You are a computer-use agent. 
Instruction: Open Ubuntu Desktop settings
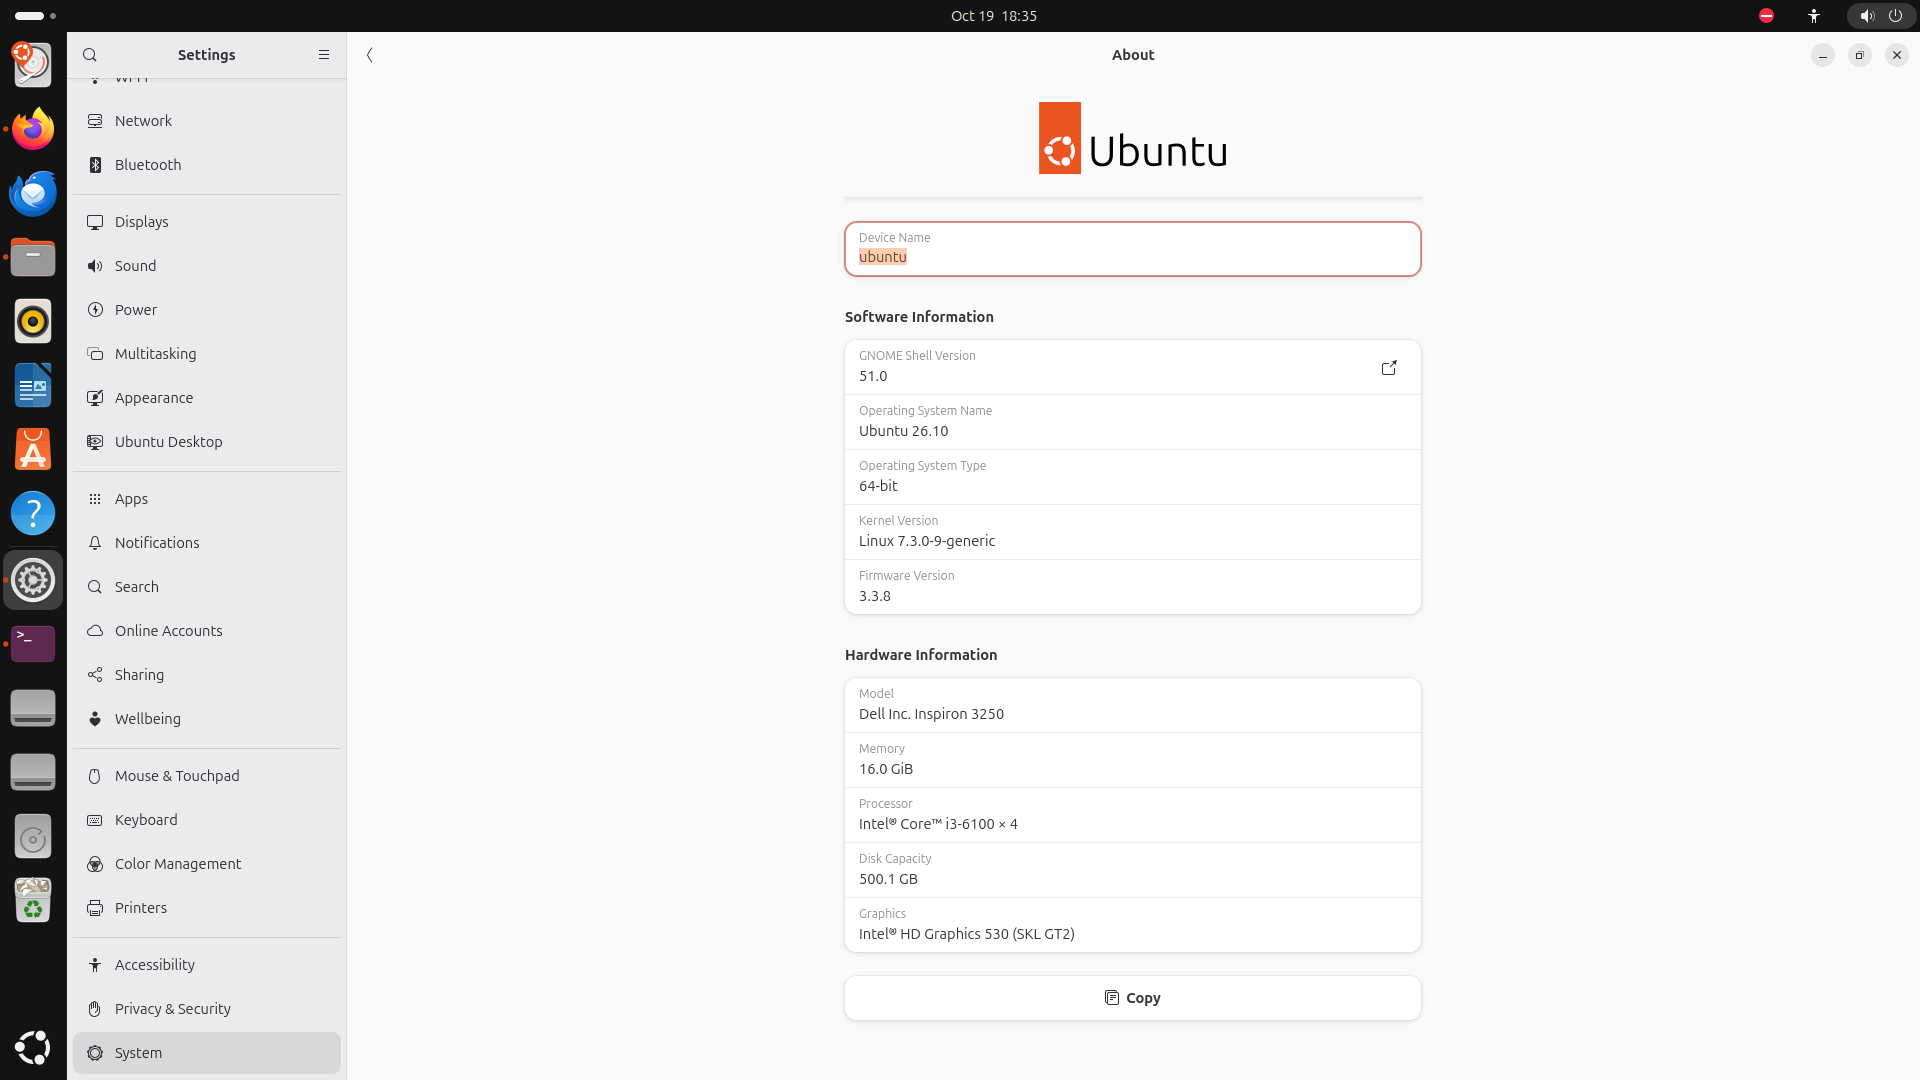point(207,442)
